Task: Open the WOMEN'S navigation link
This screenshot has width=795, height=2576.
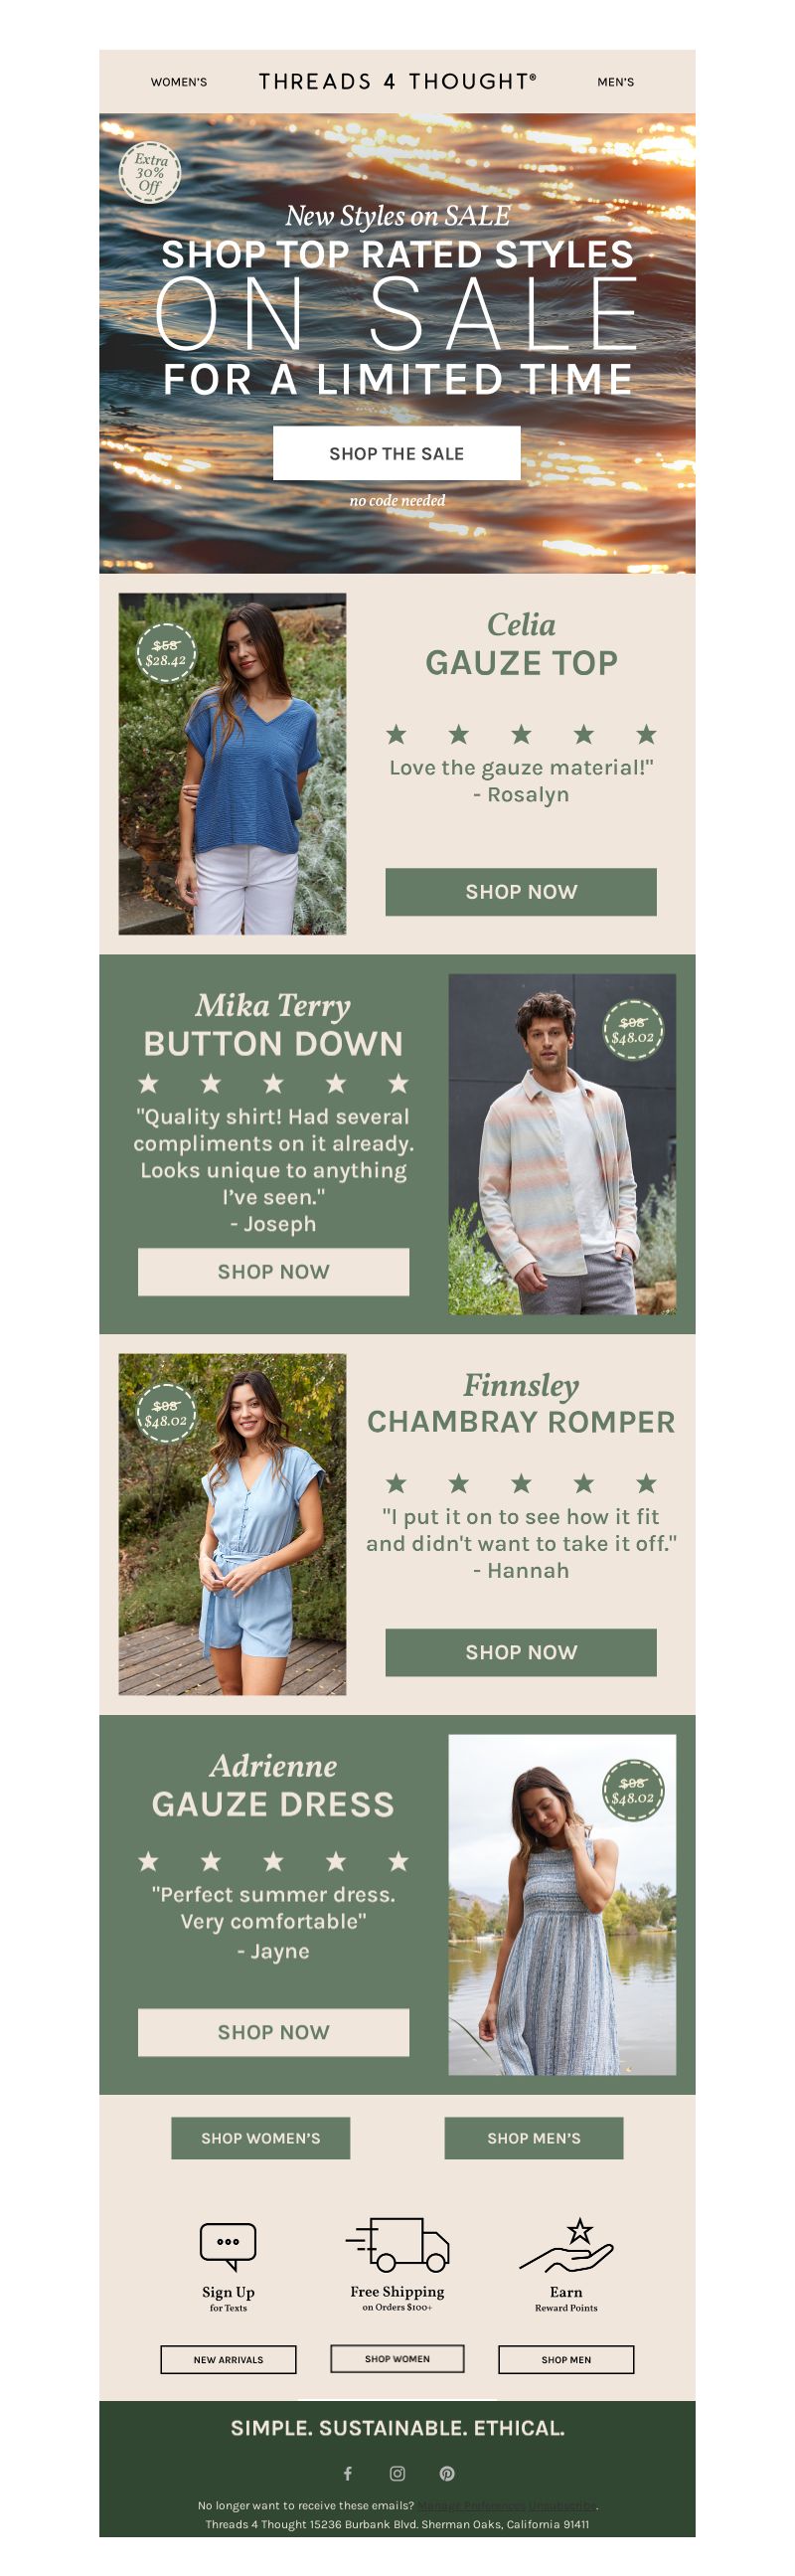Action: (x=179, y=82)
